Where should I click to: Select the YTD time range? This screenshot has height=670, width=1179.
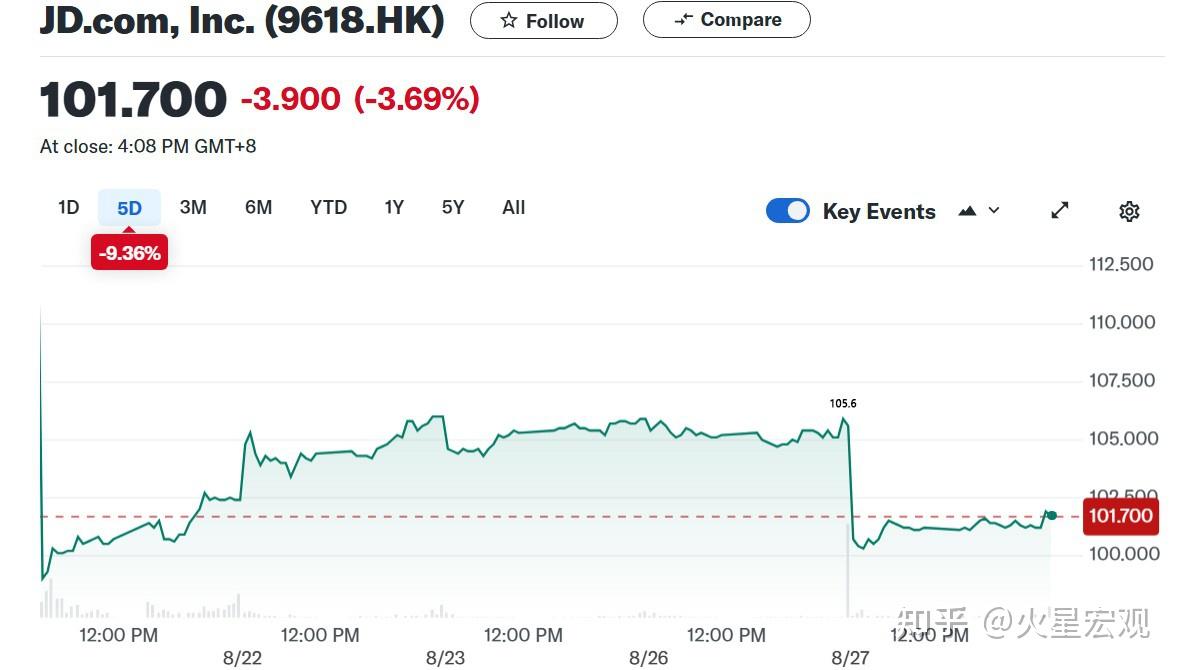click(x=328, y=208)
